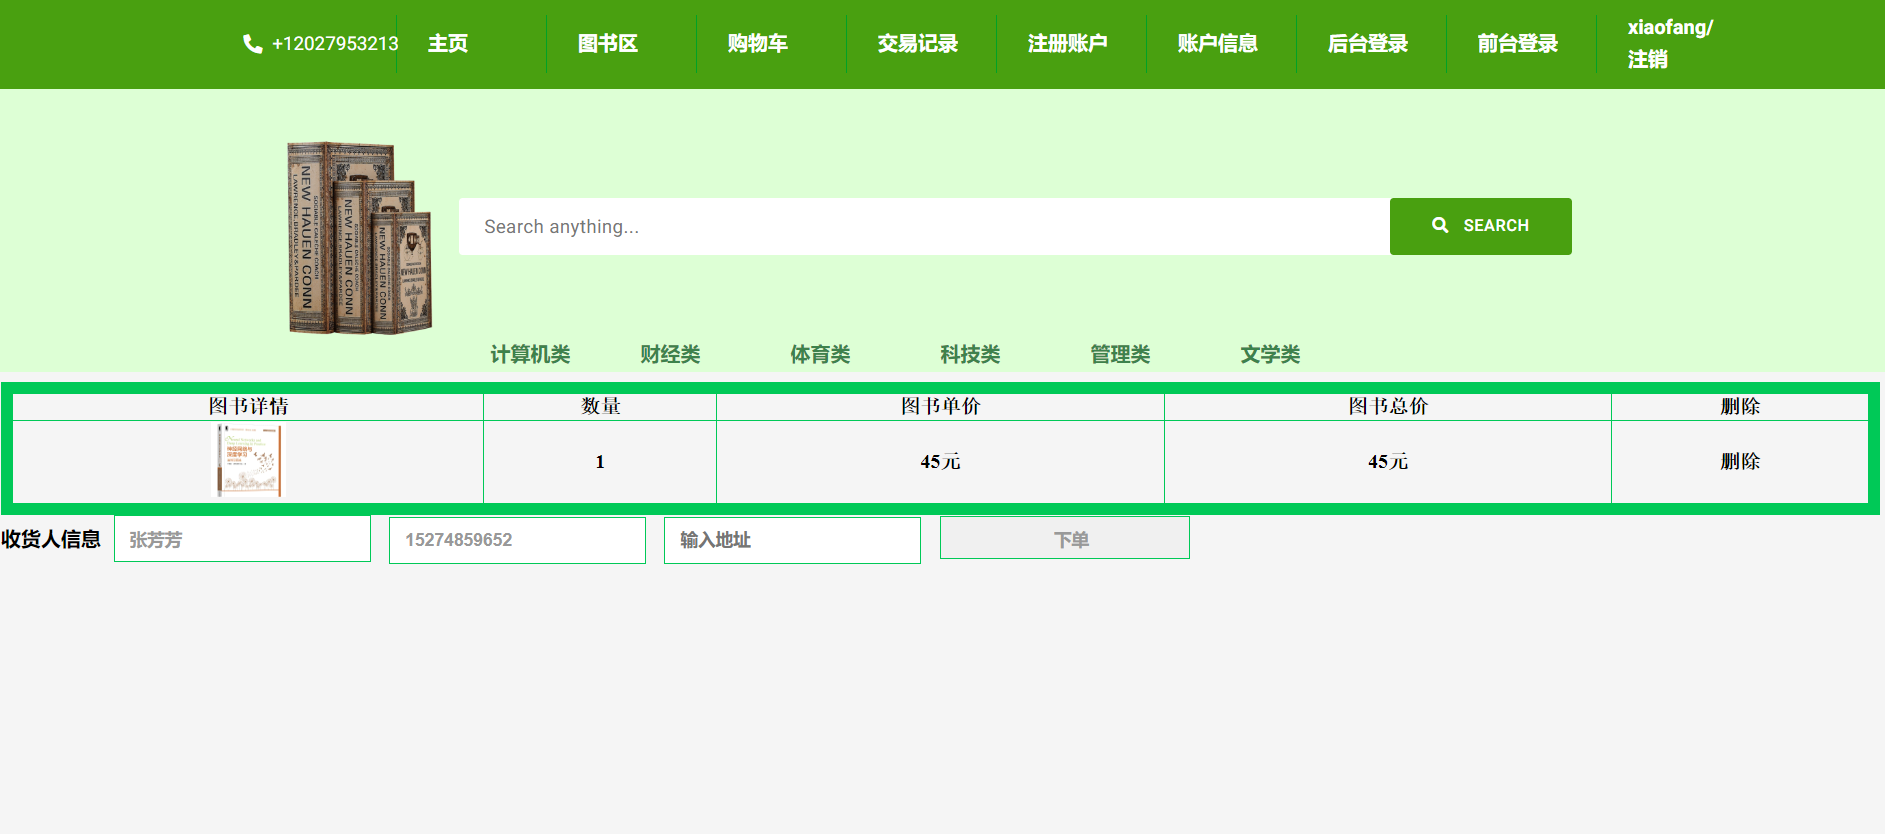This screenshot has height=834, width=1885.
Task: Click the book cover thumbnail in cart
Action: 250,461
